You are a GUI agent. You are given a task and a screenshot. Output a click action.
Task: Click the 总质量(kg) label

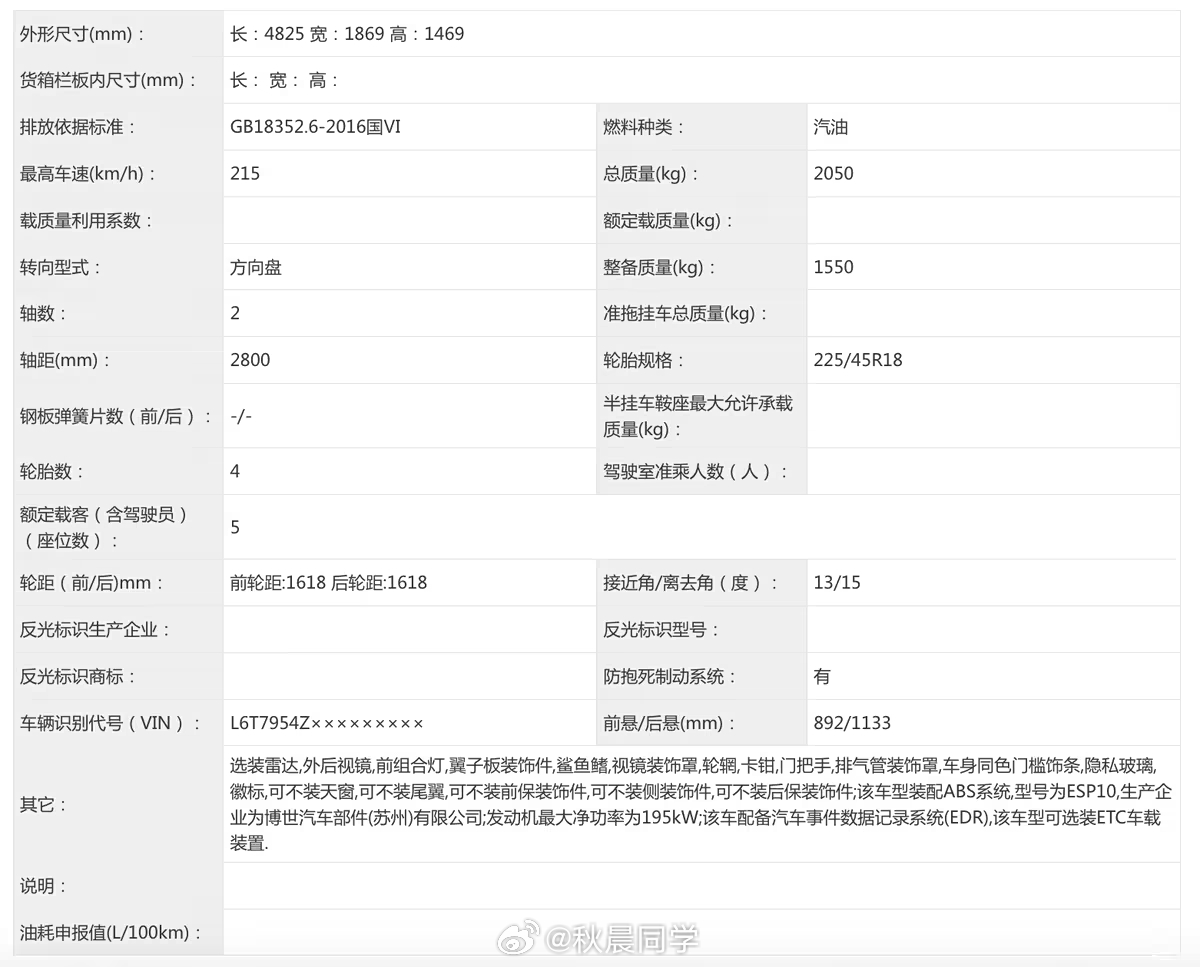[x=651, y=174]
